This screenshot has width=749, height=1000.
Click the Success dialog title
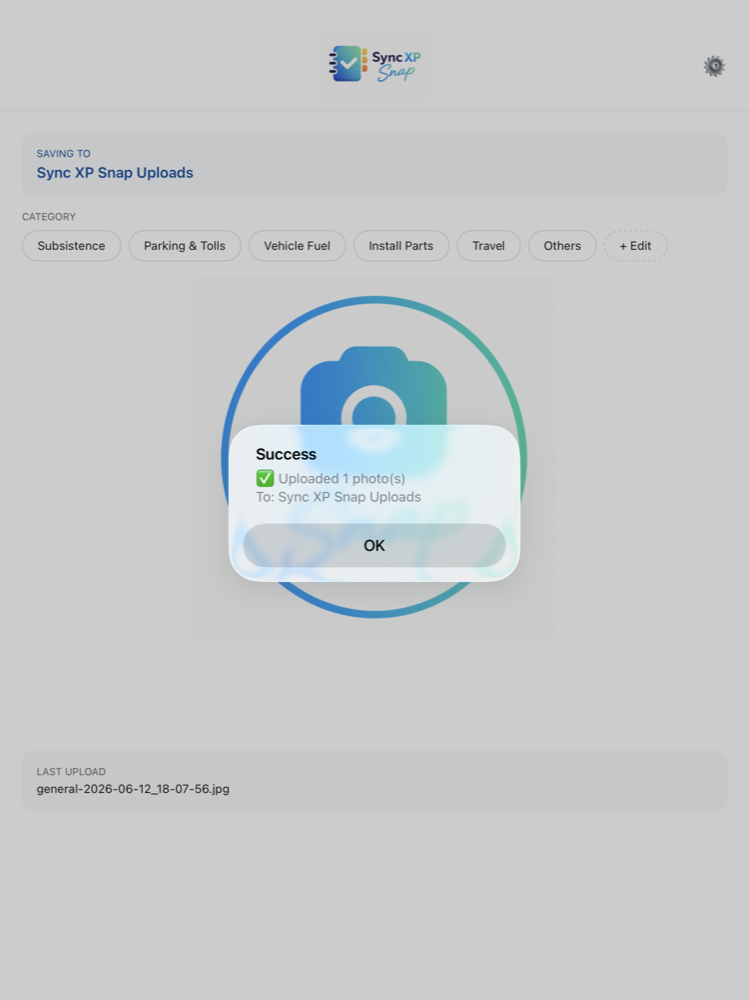click(x=286, y=454)
